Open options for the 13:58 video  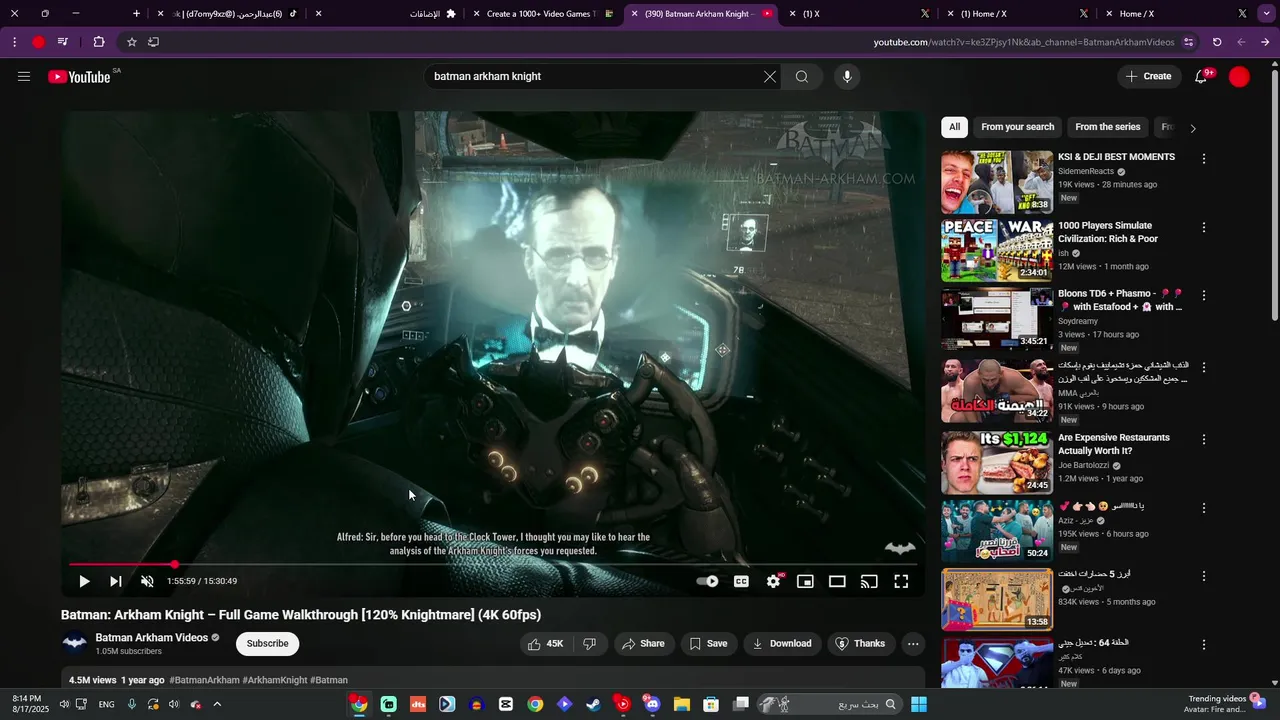click(1204, 576)
